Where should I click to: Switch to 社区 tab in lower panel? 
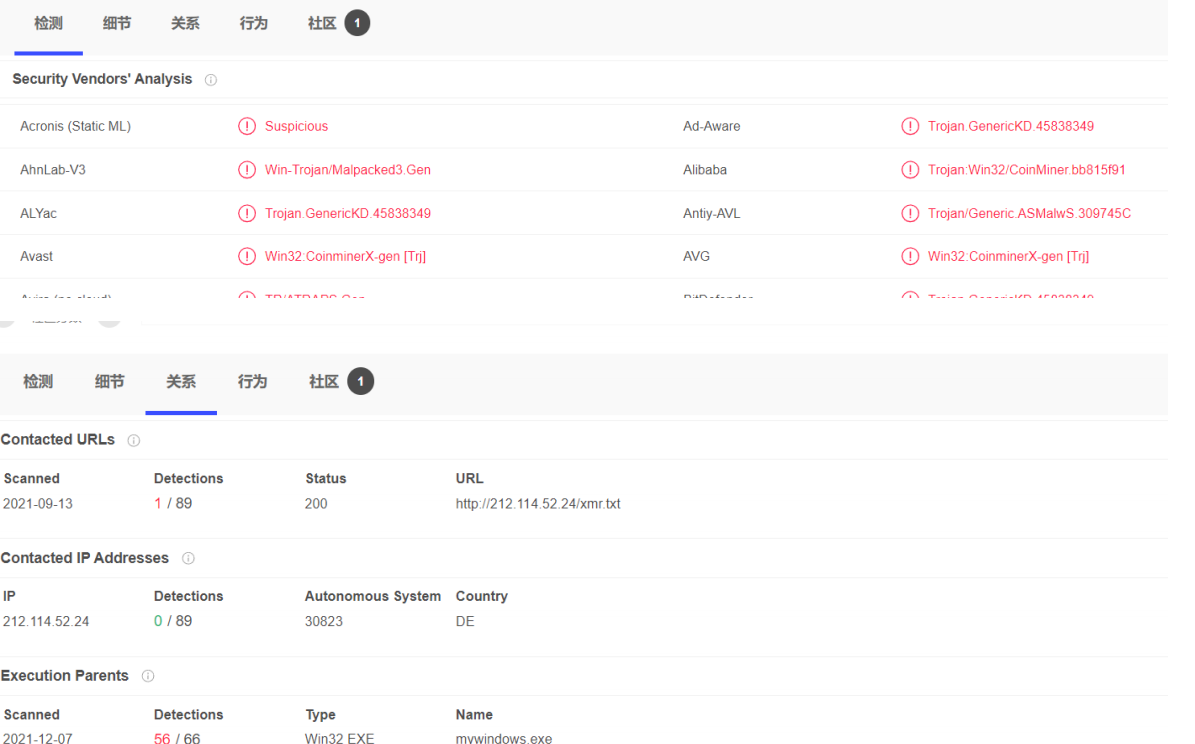click(x=341, y=381)
